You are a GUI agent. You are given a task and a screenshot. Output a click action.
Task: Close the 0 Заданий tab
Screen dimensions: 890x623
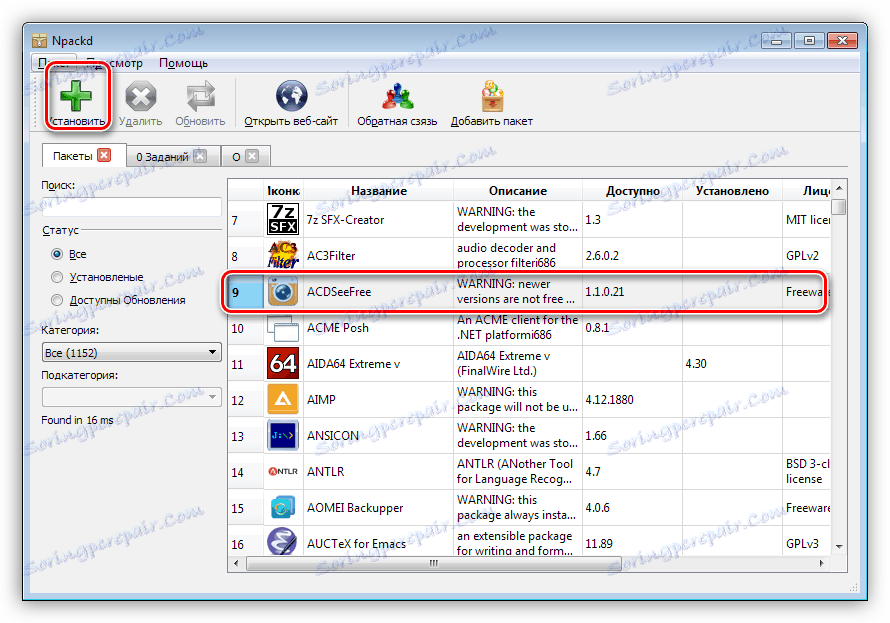[200, 156]
